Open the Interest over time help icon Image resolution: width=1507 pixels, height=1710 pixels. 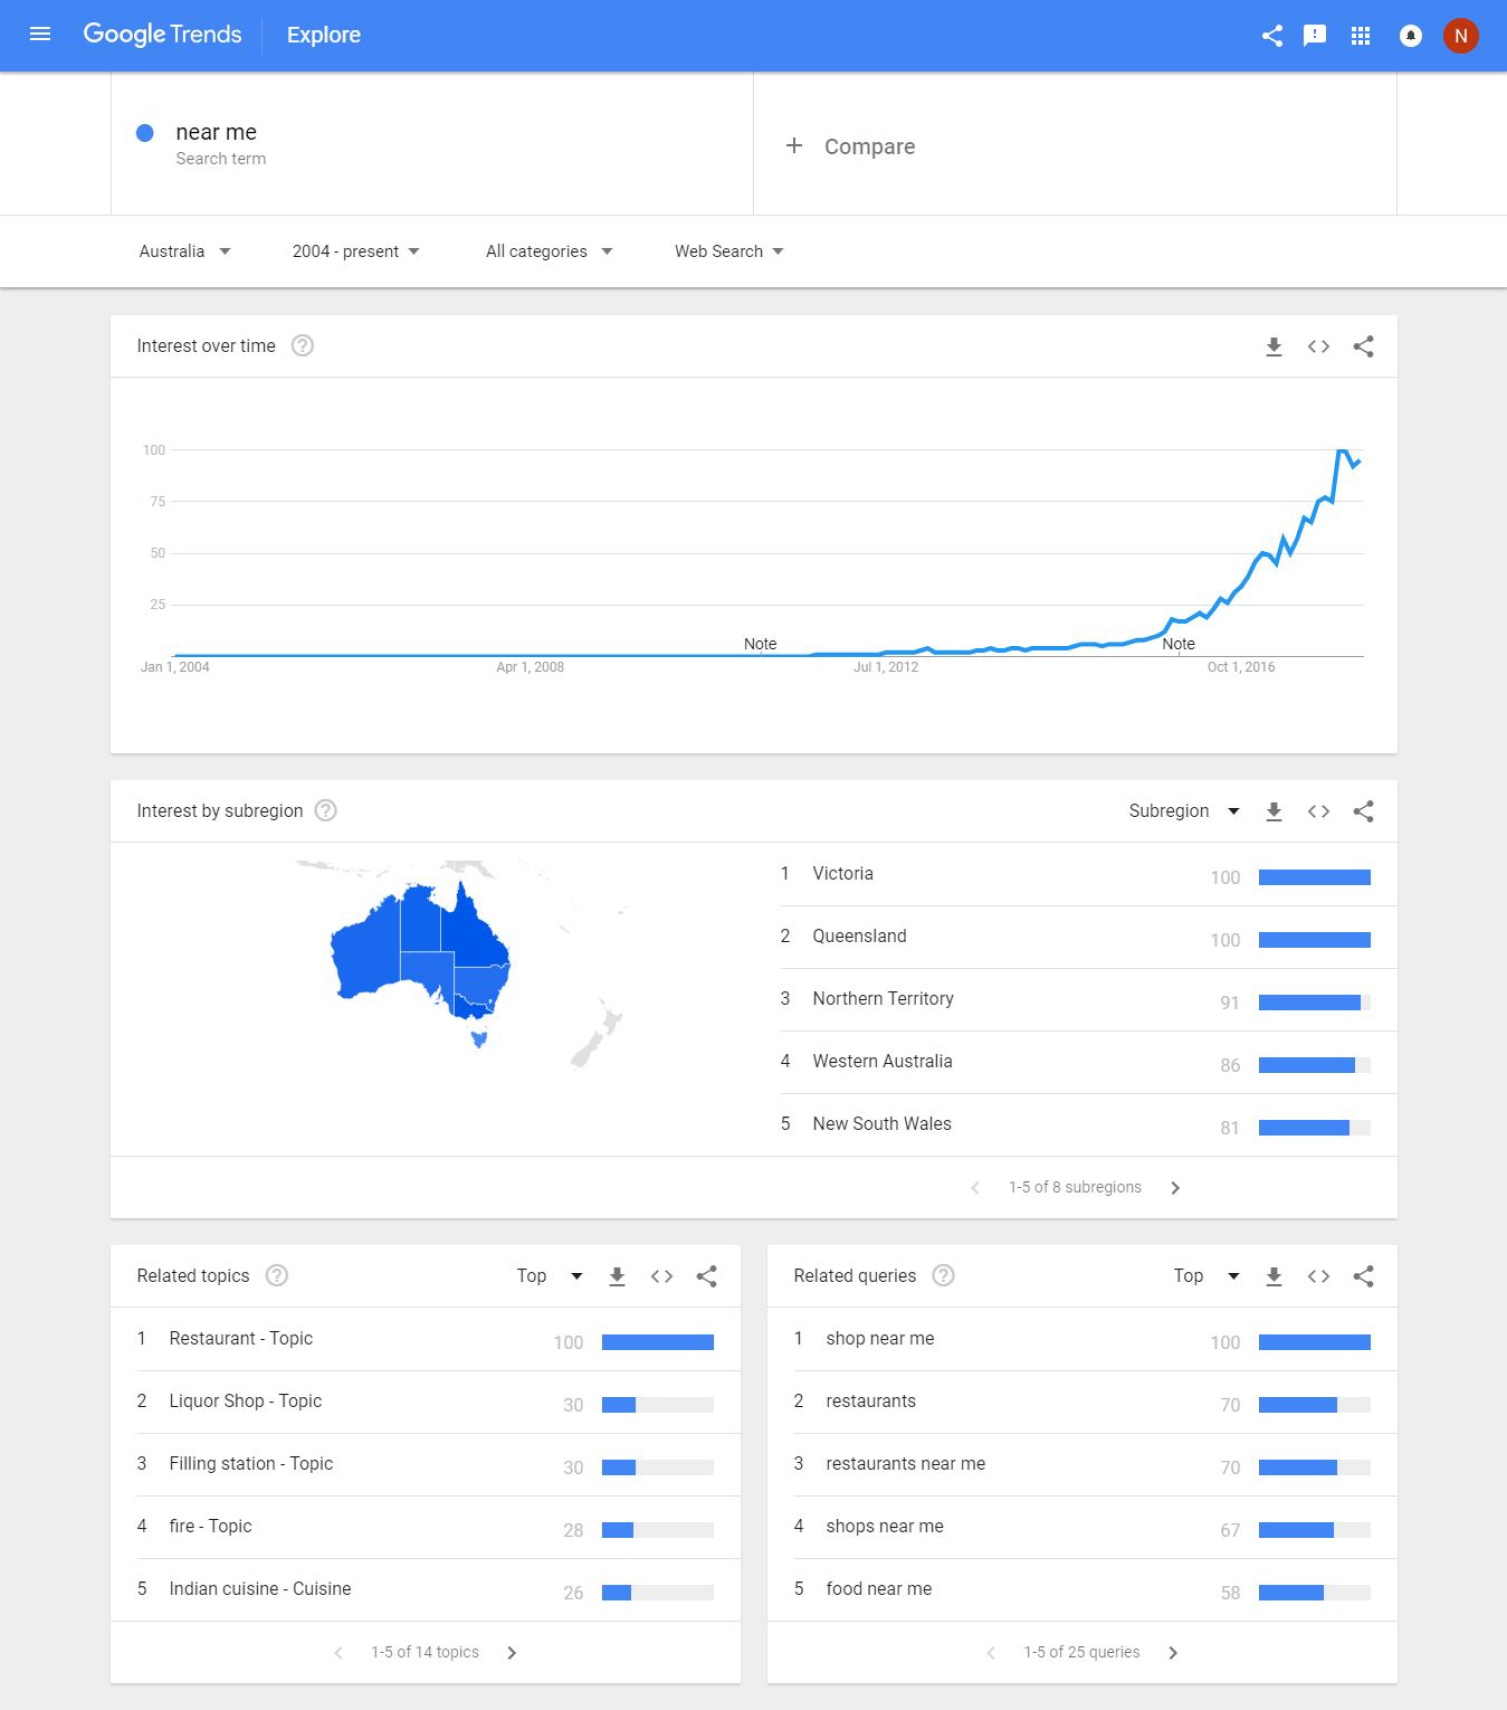[302, 346]
